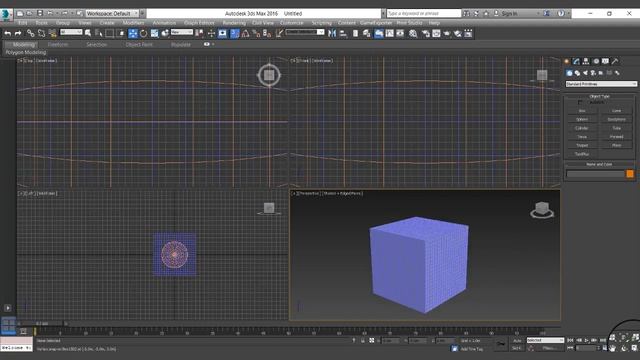The height and width of the screenshot is (360, 640).
Task: Toggle Window/Crossing selection mode
Action: click(120, 33)
